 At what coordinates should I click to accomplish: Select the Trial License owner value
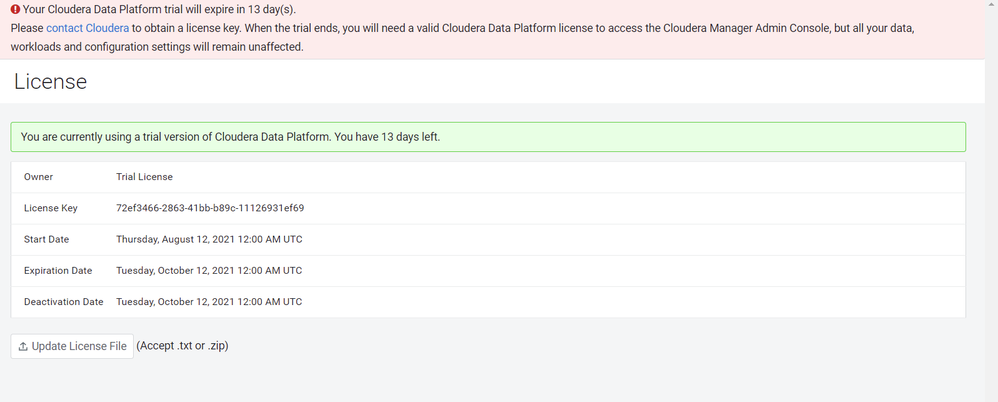(144, 177)
